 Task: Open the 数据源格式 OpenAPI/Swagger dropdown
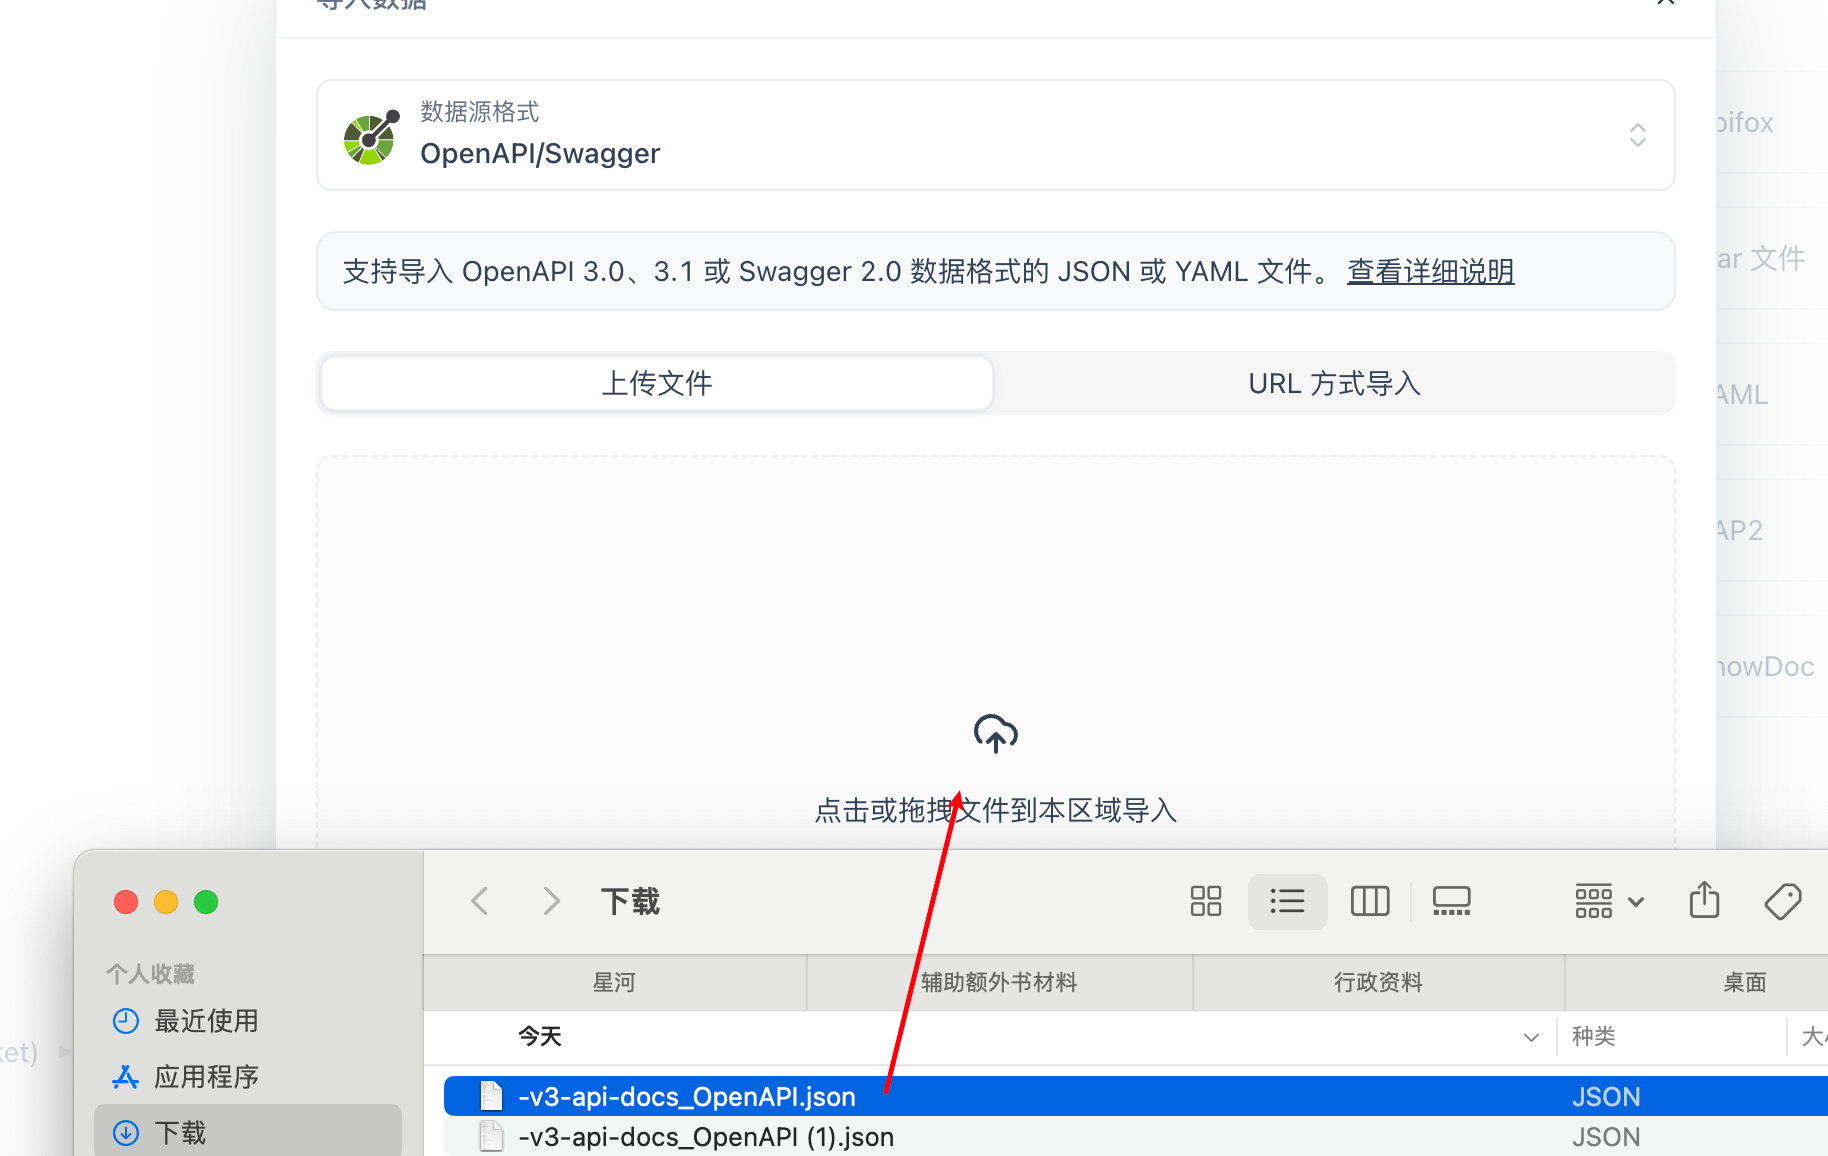[995, 135]
